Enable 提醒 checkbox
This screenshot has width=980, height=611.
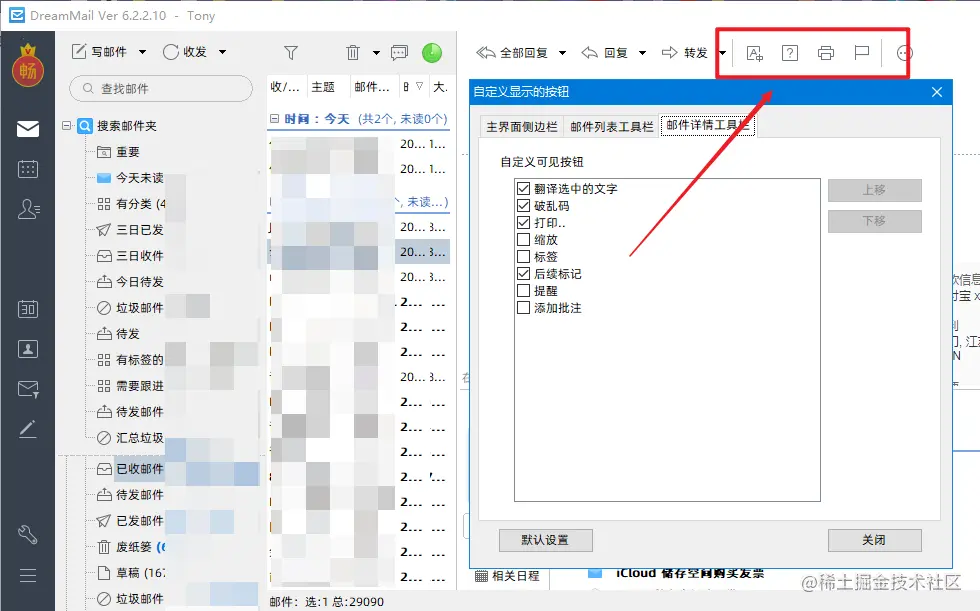point(524,291)
